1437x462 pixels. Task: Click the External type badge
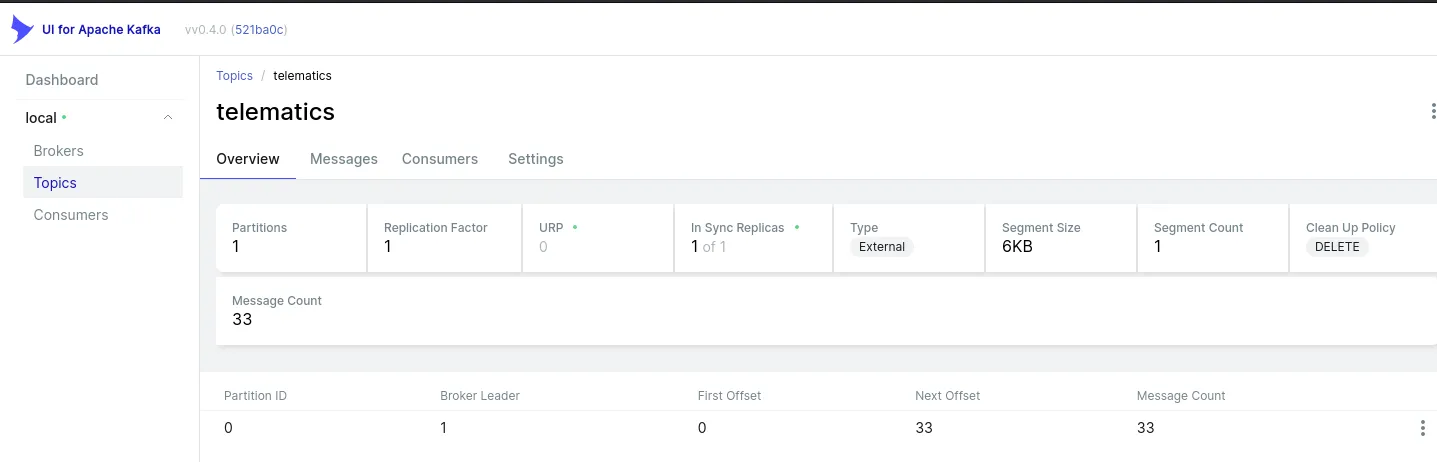pos(881,247)
